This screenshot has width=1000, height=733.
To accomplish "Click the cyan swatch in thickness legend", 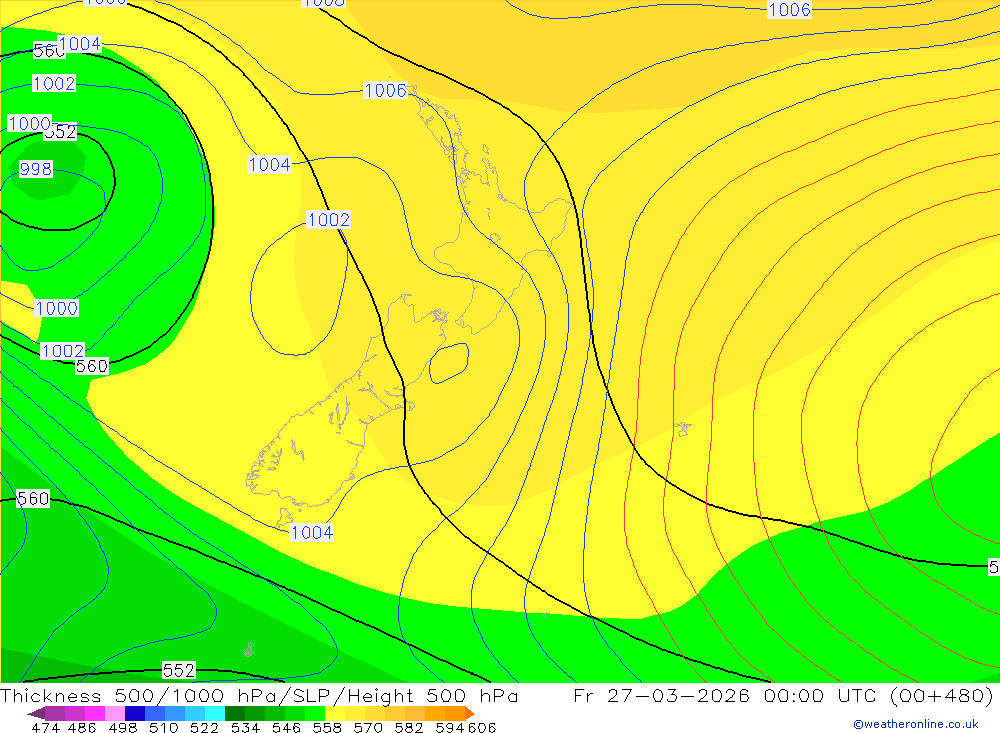I will [x=215, y=713].
